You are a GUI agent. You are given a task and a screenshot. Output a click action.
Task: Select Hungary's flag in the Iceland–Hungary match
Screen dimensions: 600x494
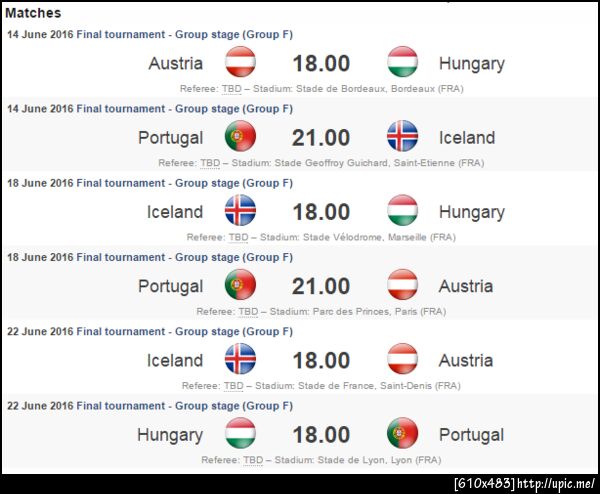[x=402, y=211]
